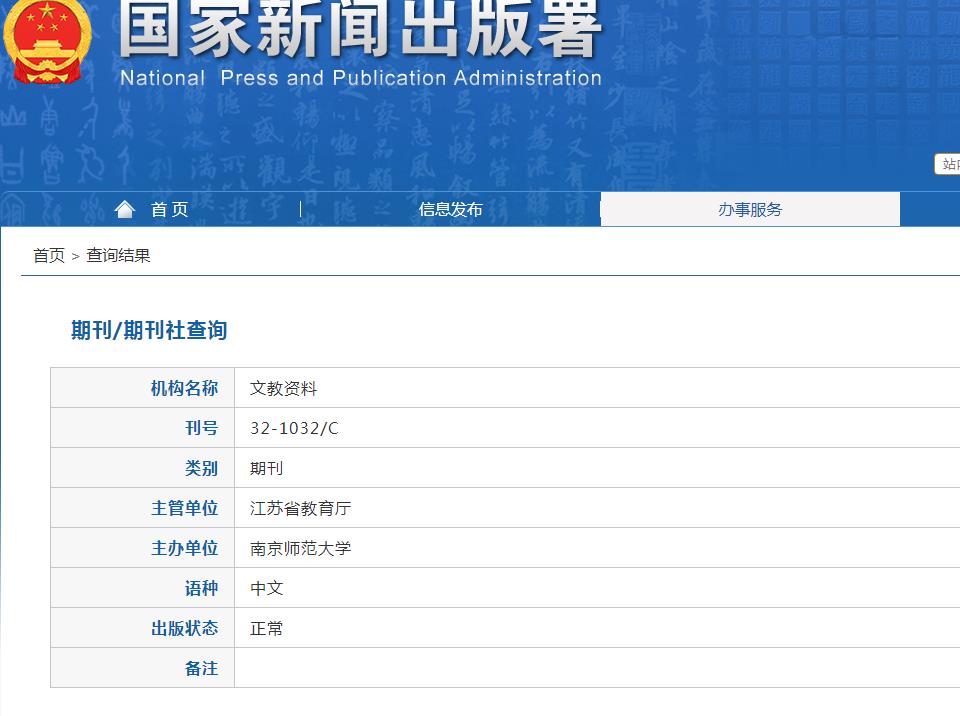Click the national emblem logo
960x716 pixels.
44,45
